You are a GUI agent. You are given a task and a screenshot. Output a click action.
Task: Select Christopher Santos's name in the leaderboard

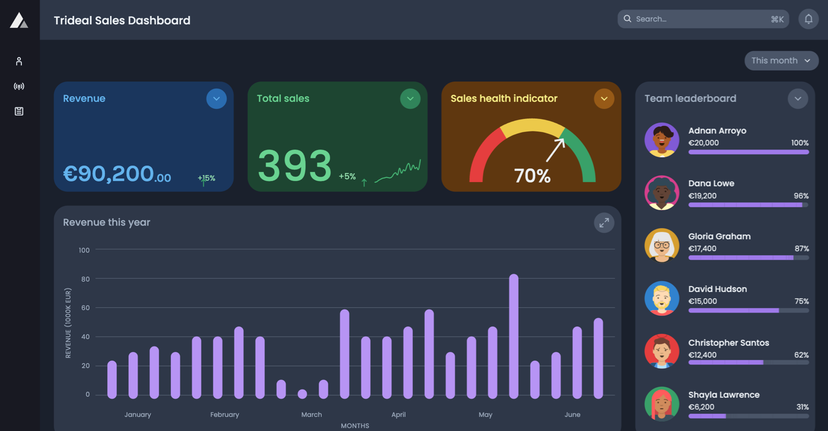tap(730, 343)
